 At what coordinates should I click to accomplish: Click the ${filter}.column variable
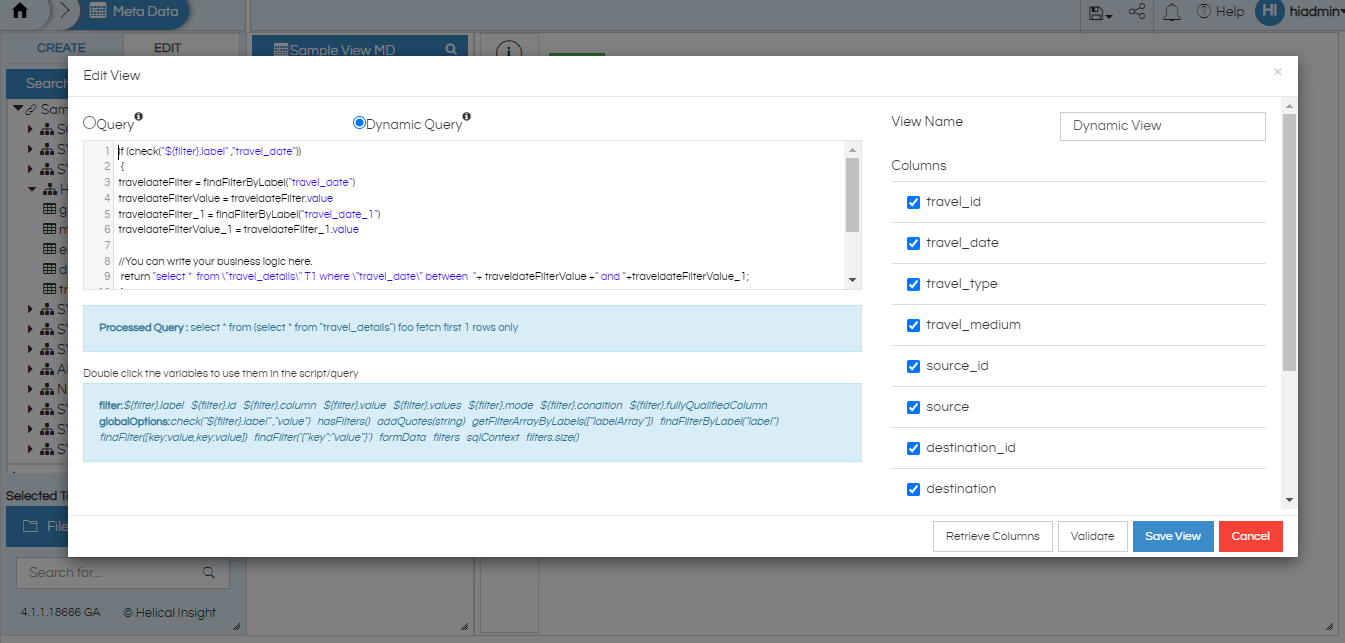[280, 405]
